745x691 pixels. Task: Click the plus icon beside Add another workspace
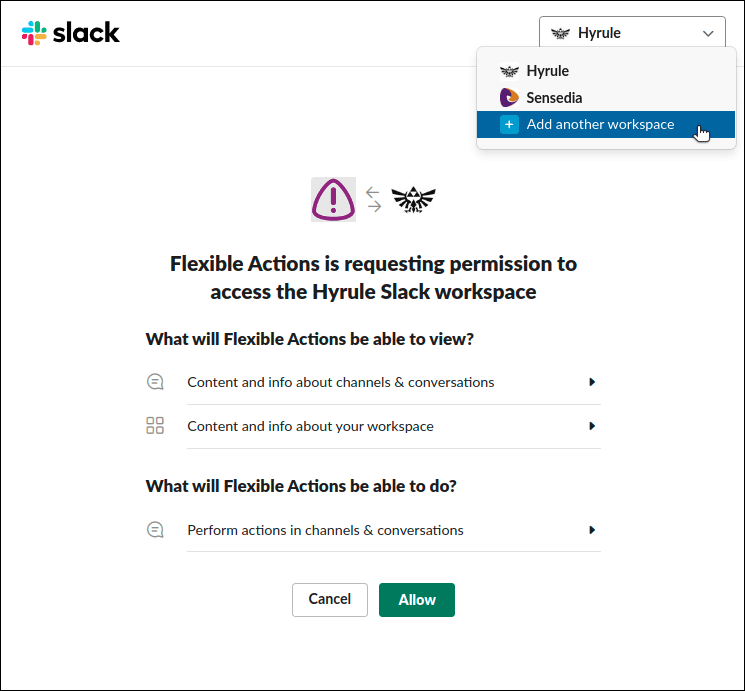[509, 125]
